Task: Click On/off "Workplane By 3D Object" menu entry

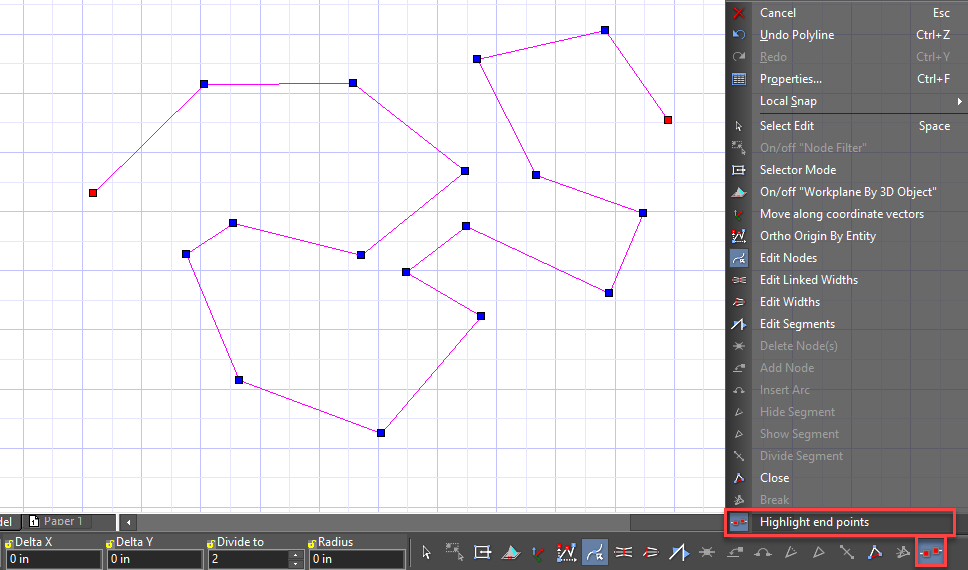Action: (x=847, y=192)
